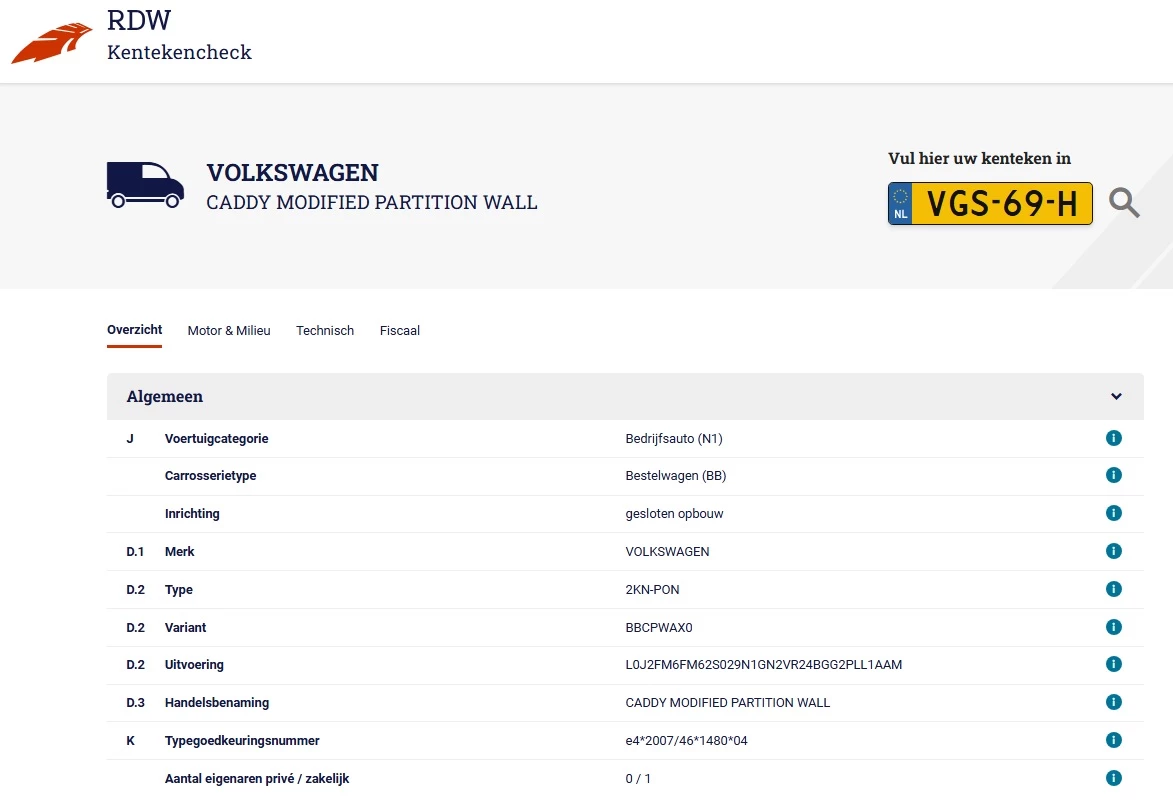The height and width of the screenshot is (803, 1173).
Task: Open info icon for Carrosserietype
Action: pos(1113,475)
